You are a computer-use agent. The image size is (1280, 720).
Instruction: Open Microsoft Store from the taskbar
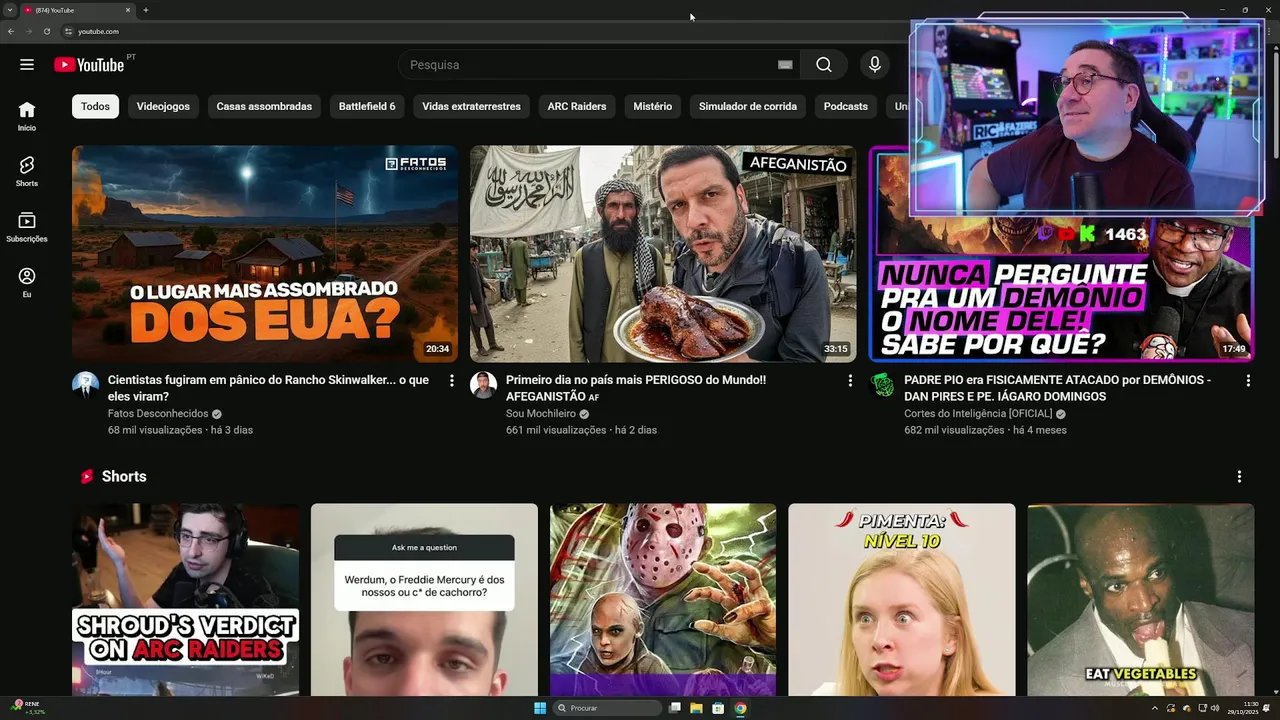pos(718,708)
